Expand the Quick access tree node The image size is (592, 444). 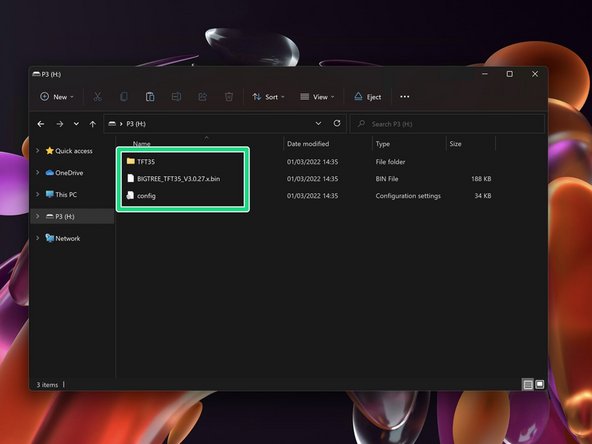click(37, 151)
